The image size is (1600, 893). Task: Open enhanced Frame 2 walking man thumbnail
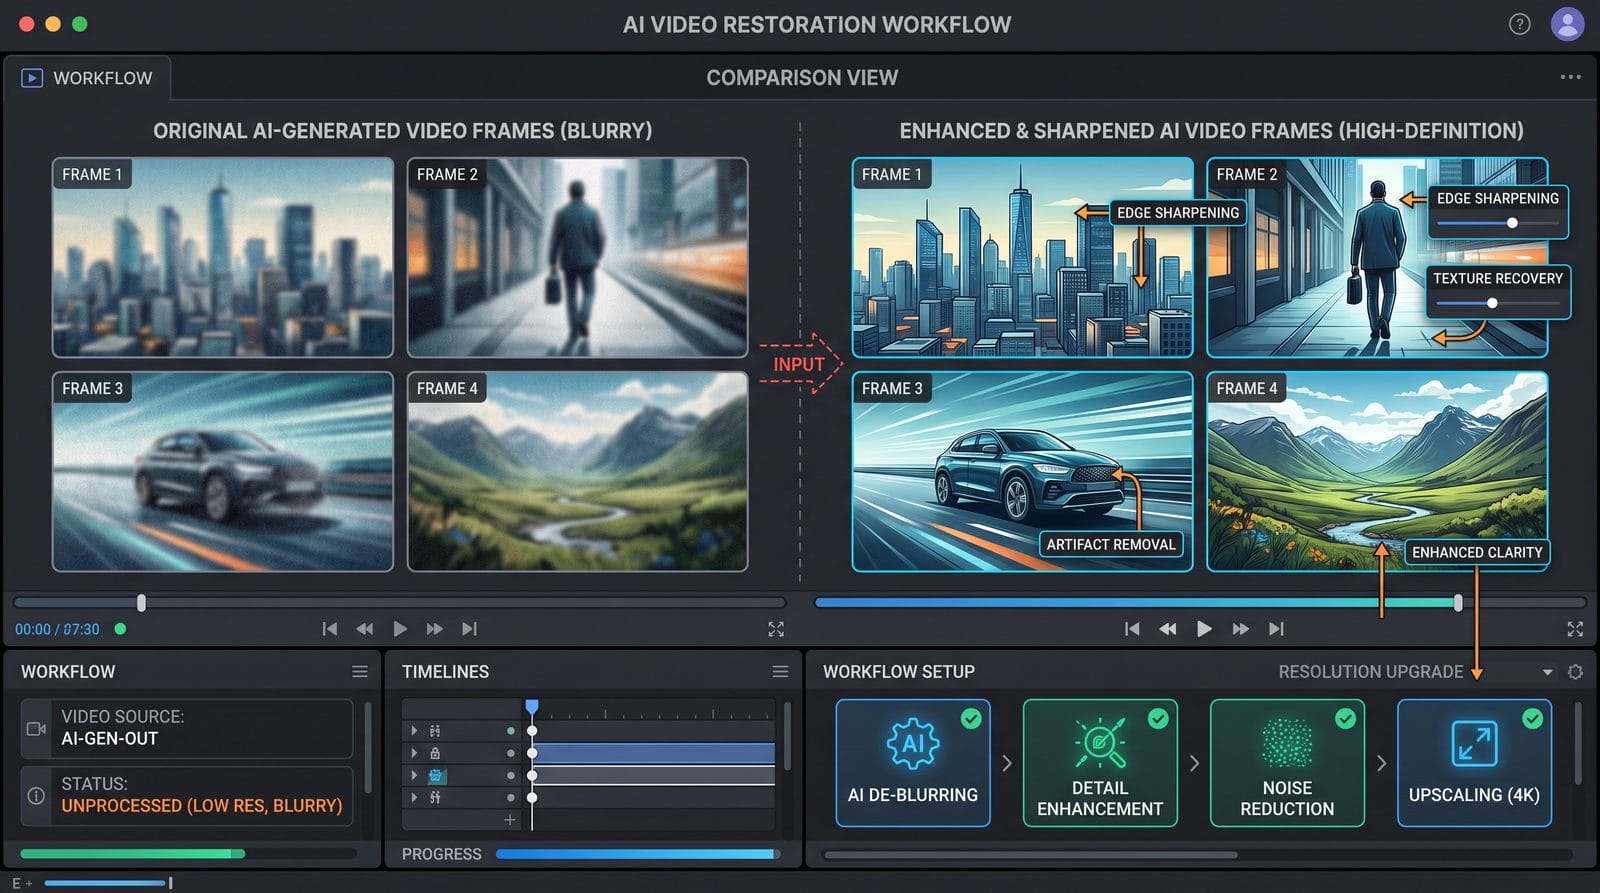(1377, 257)
